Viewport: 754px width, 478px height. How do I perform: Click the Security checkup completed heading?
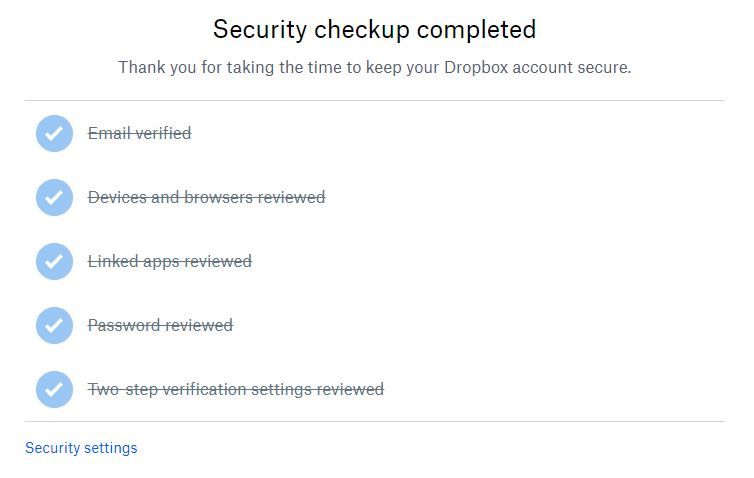point(375,30)
